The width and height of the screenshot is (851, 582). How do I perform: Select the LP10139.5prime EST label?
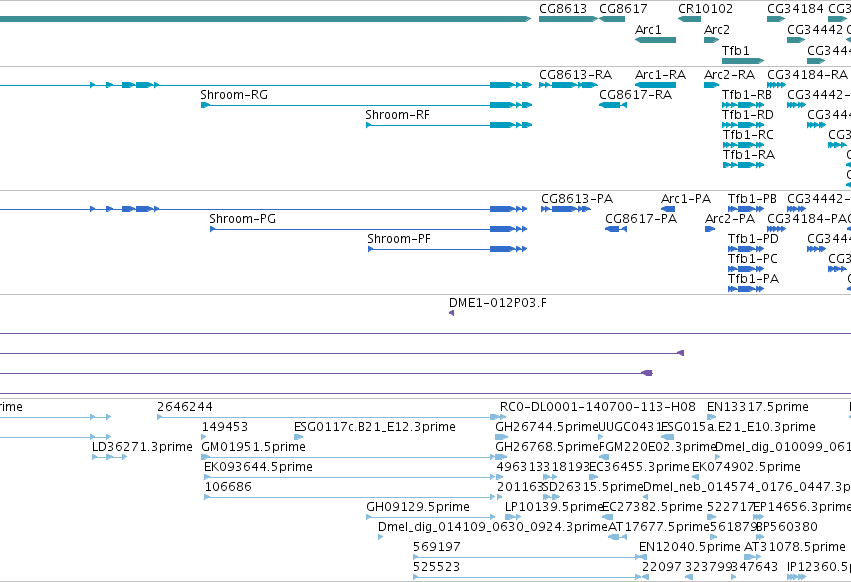pos(554,507)
